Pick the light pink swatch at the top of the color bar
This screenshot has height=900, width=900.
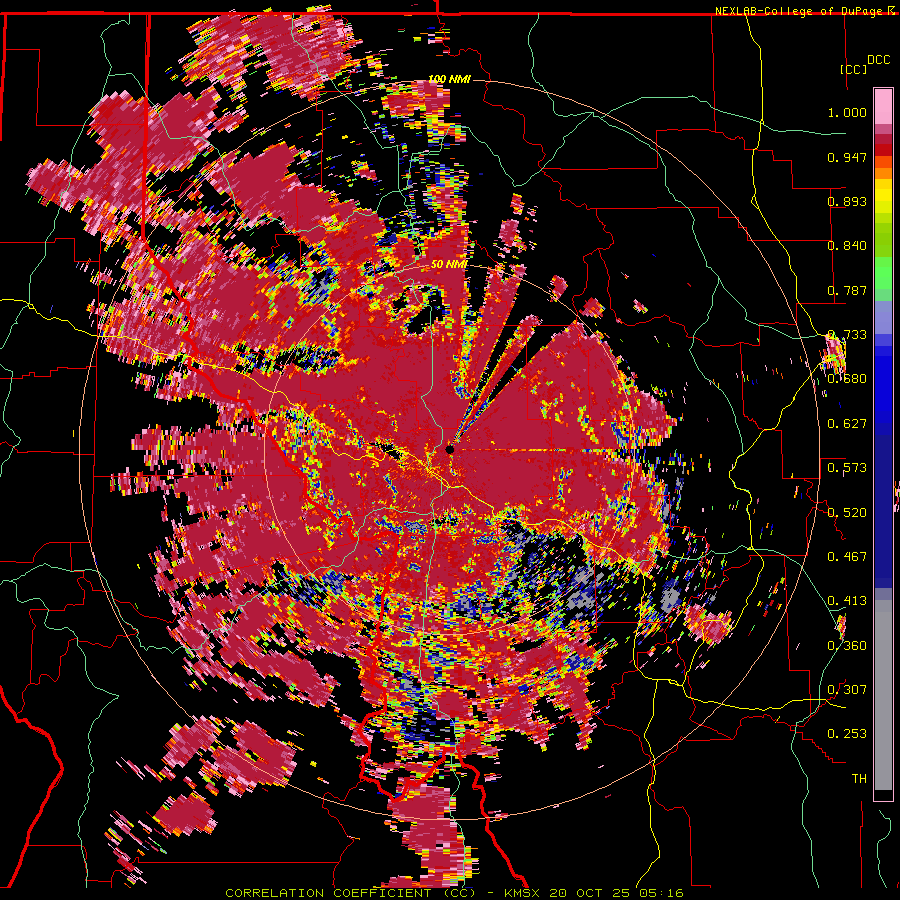pyautogui.click(x=883, y=106)
